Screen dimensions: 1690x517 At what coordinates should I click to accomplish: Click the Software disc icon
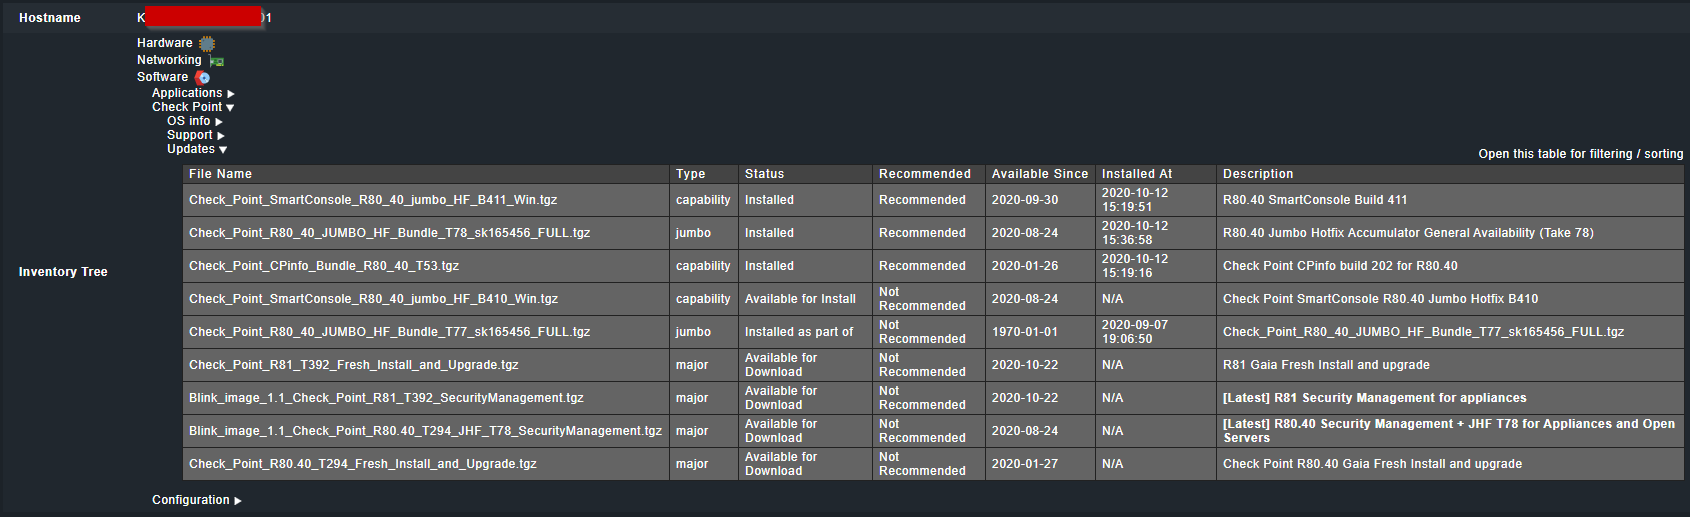coord(203,78)
